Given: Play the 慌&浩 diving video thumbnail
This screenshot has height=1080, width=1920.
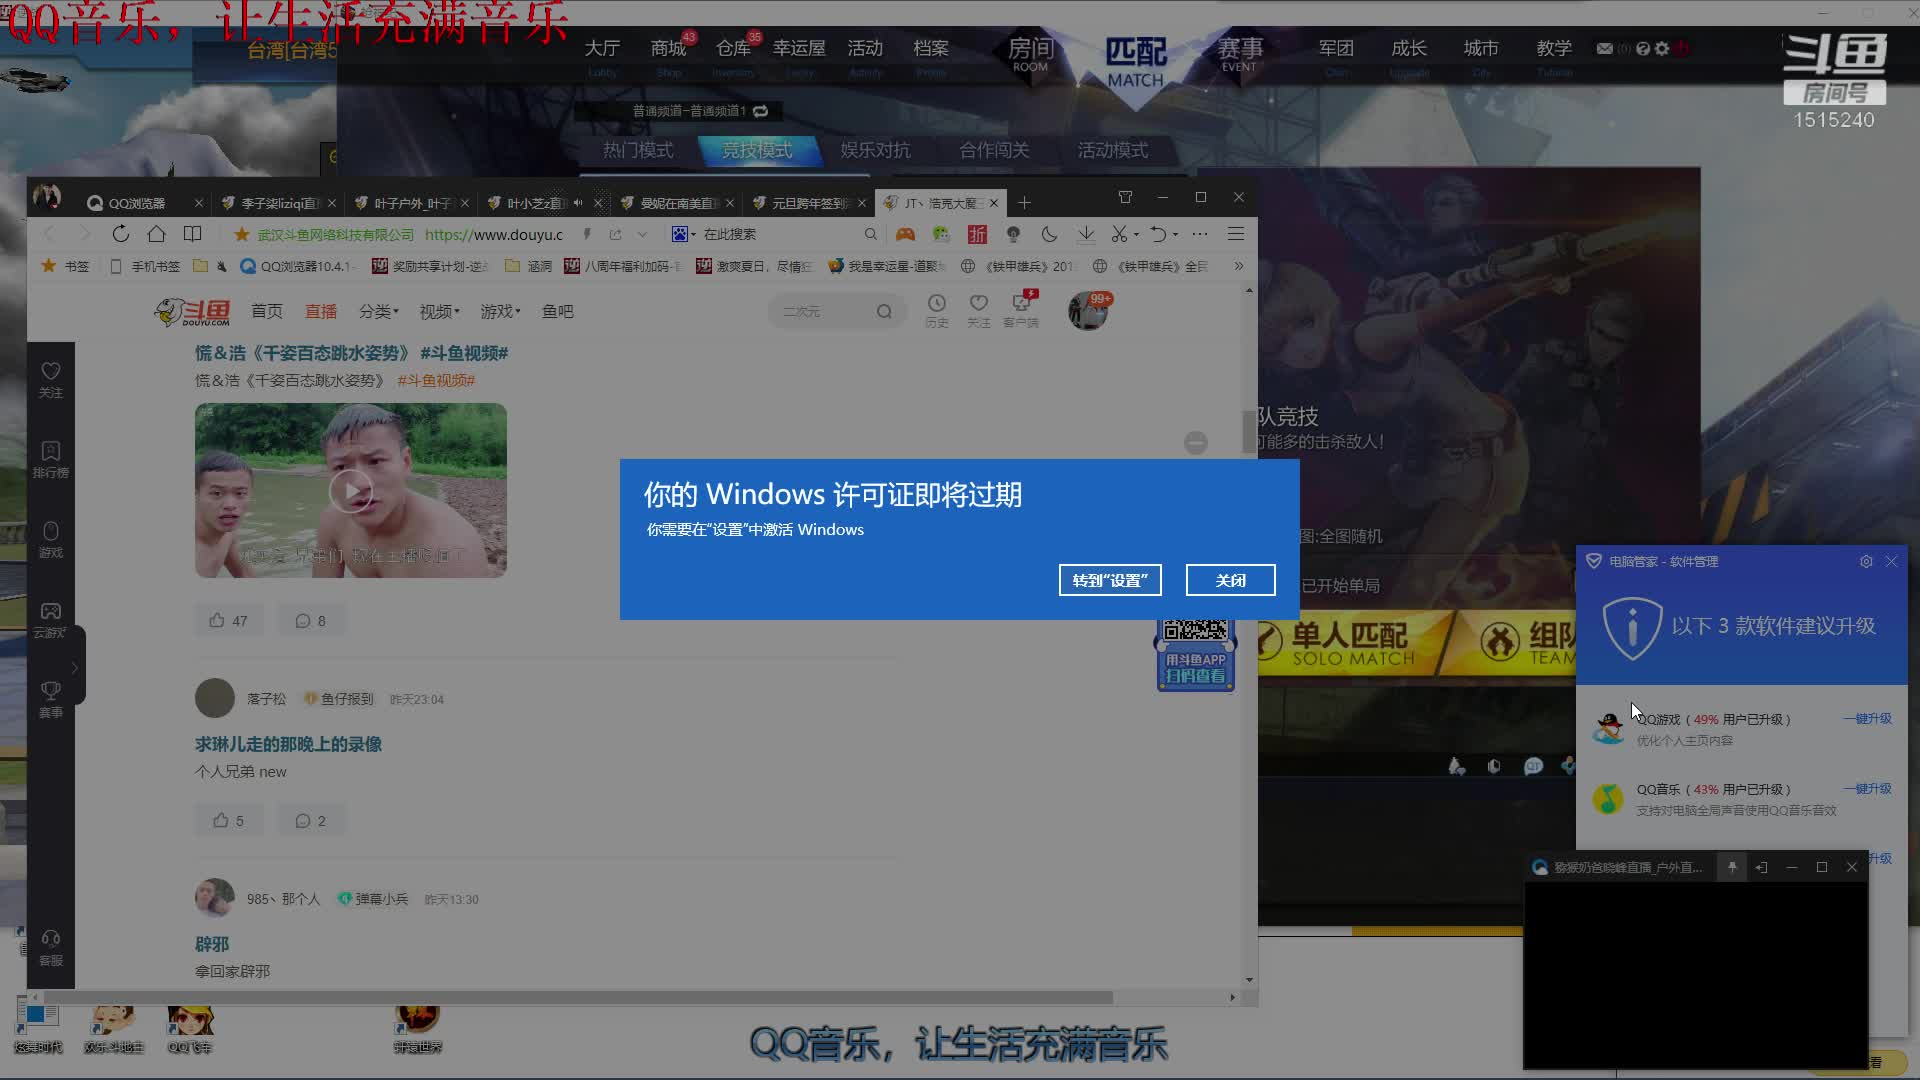Looking at the screenshot, I should point(351,490).
